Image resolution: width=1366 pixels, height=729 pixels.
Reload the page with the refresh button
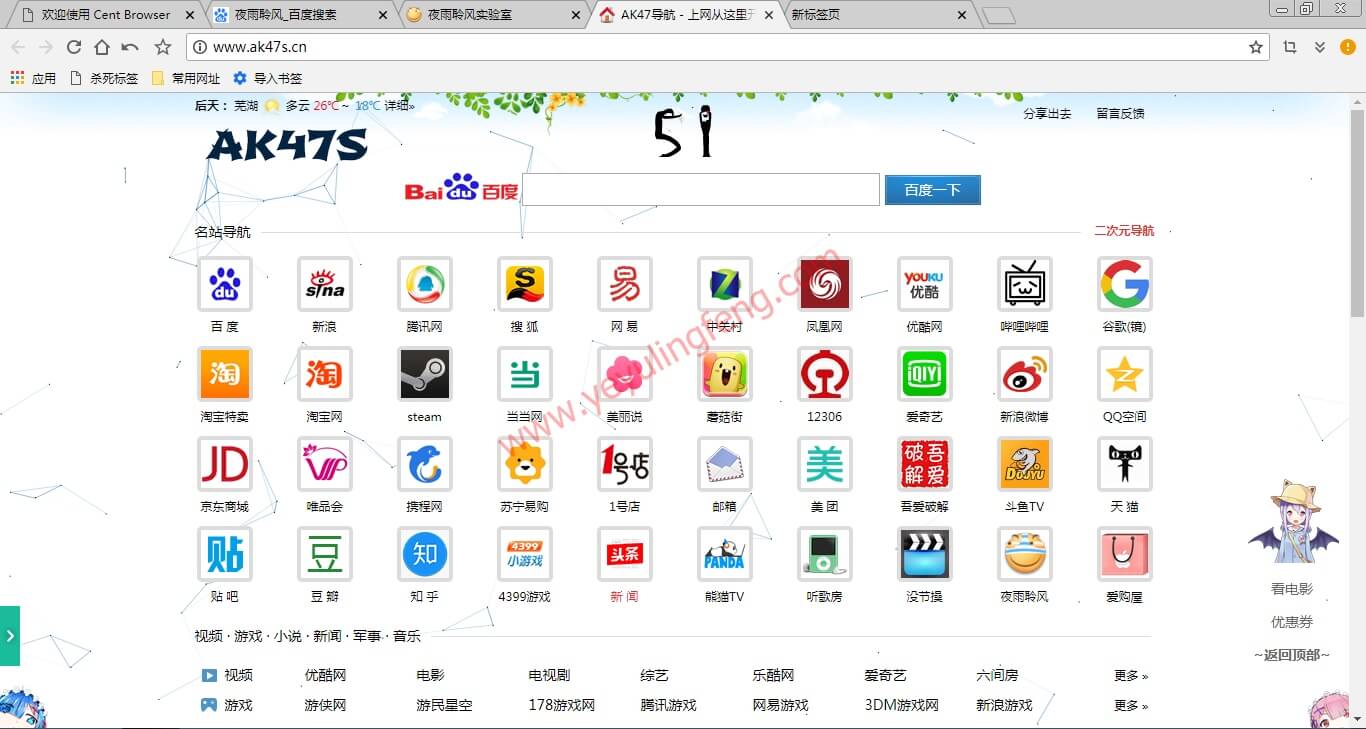pos(74,47)
